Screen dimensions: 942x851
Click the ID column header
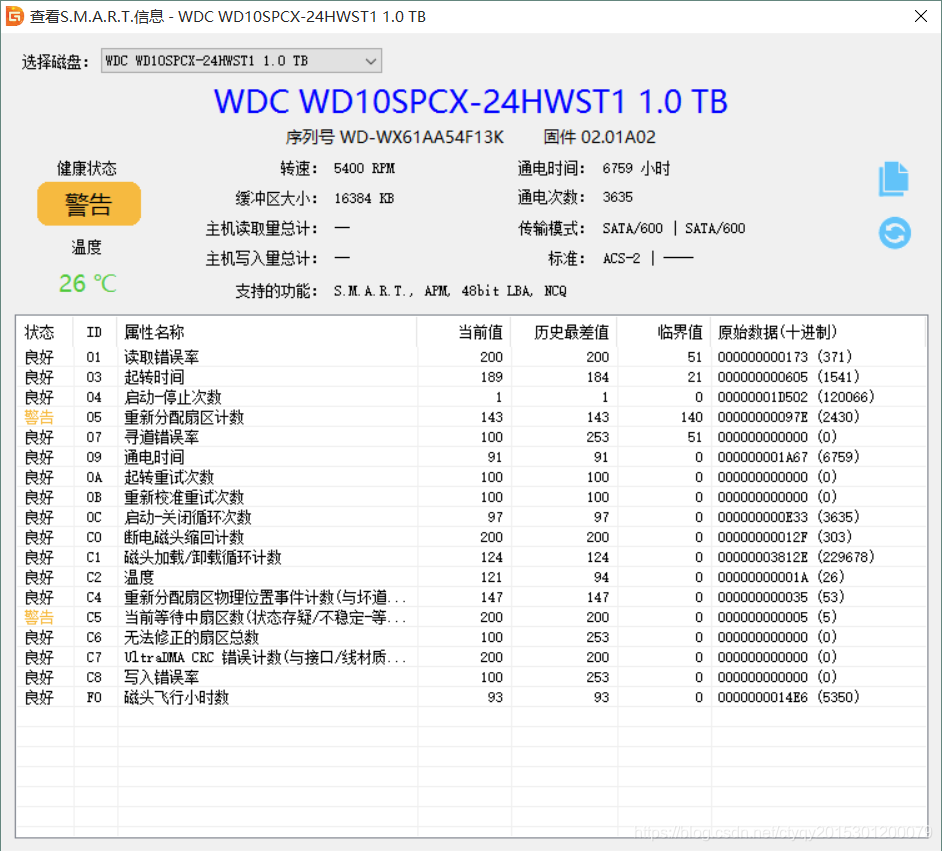pyautogui.click(x=94, y=332)
